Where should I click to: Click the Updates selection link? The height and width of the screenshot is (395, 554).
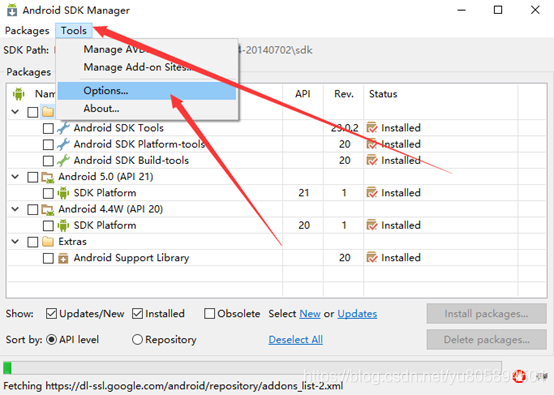357,314
